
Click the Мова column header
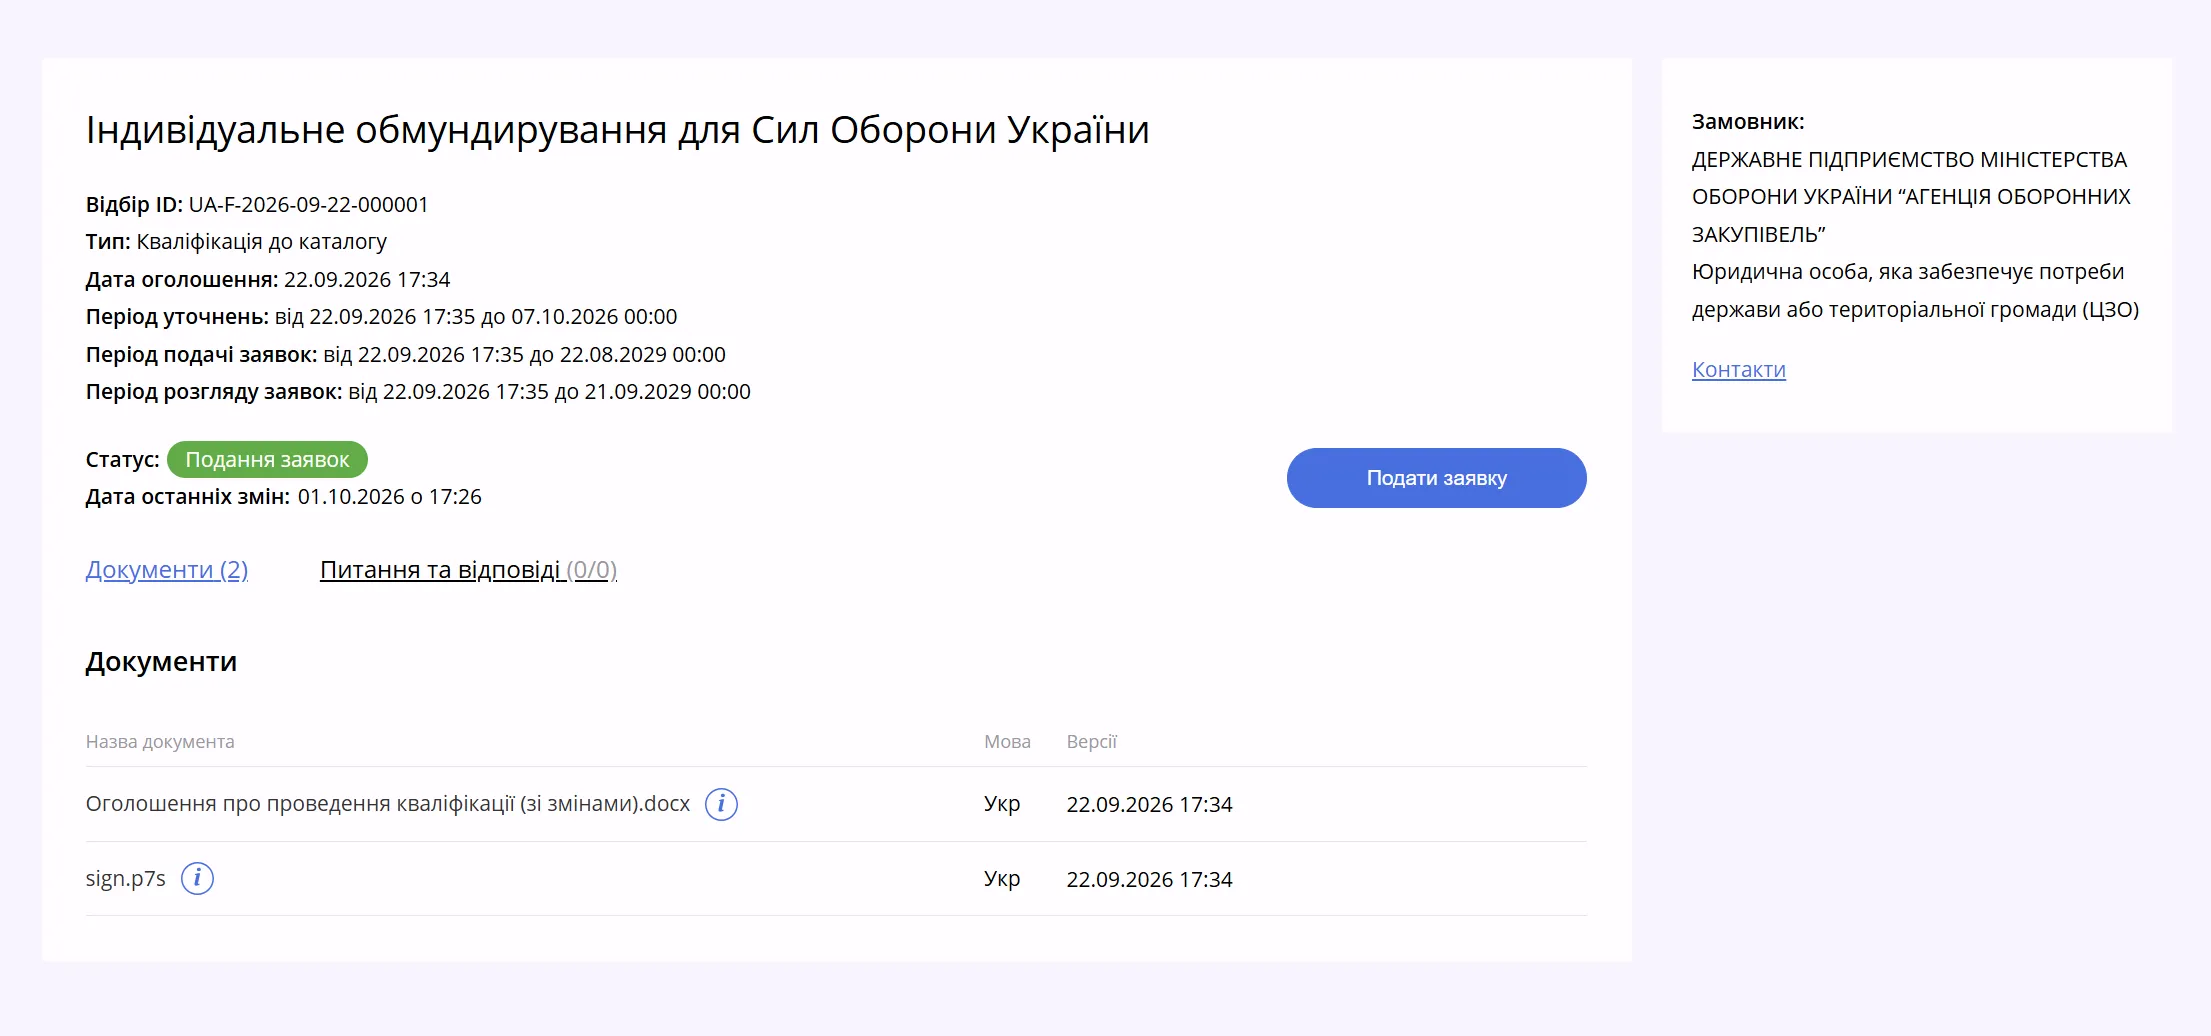pos(1007,742)
